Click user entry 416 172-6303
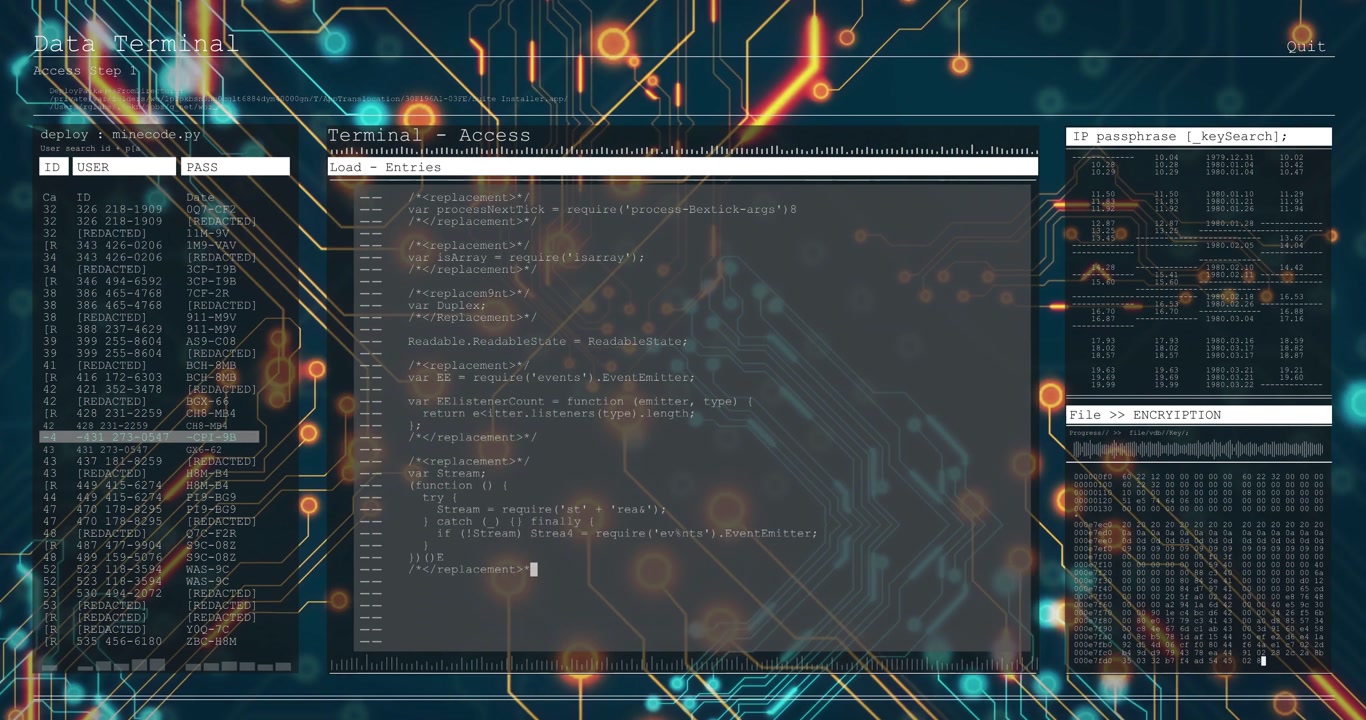 pos(119,377)
